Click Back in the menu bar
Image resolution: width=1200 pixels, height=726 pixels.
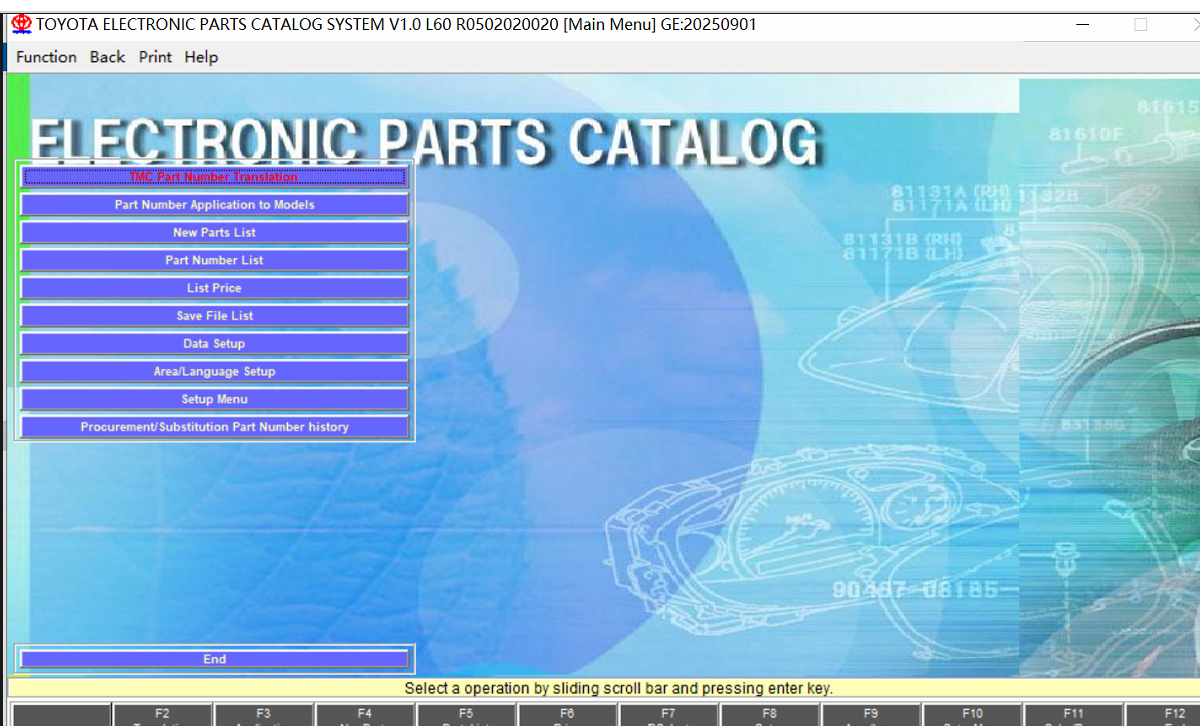pos(107,57)
